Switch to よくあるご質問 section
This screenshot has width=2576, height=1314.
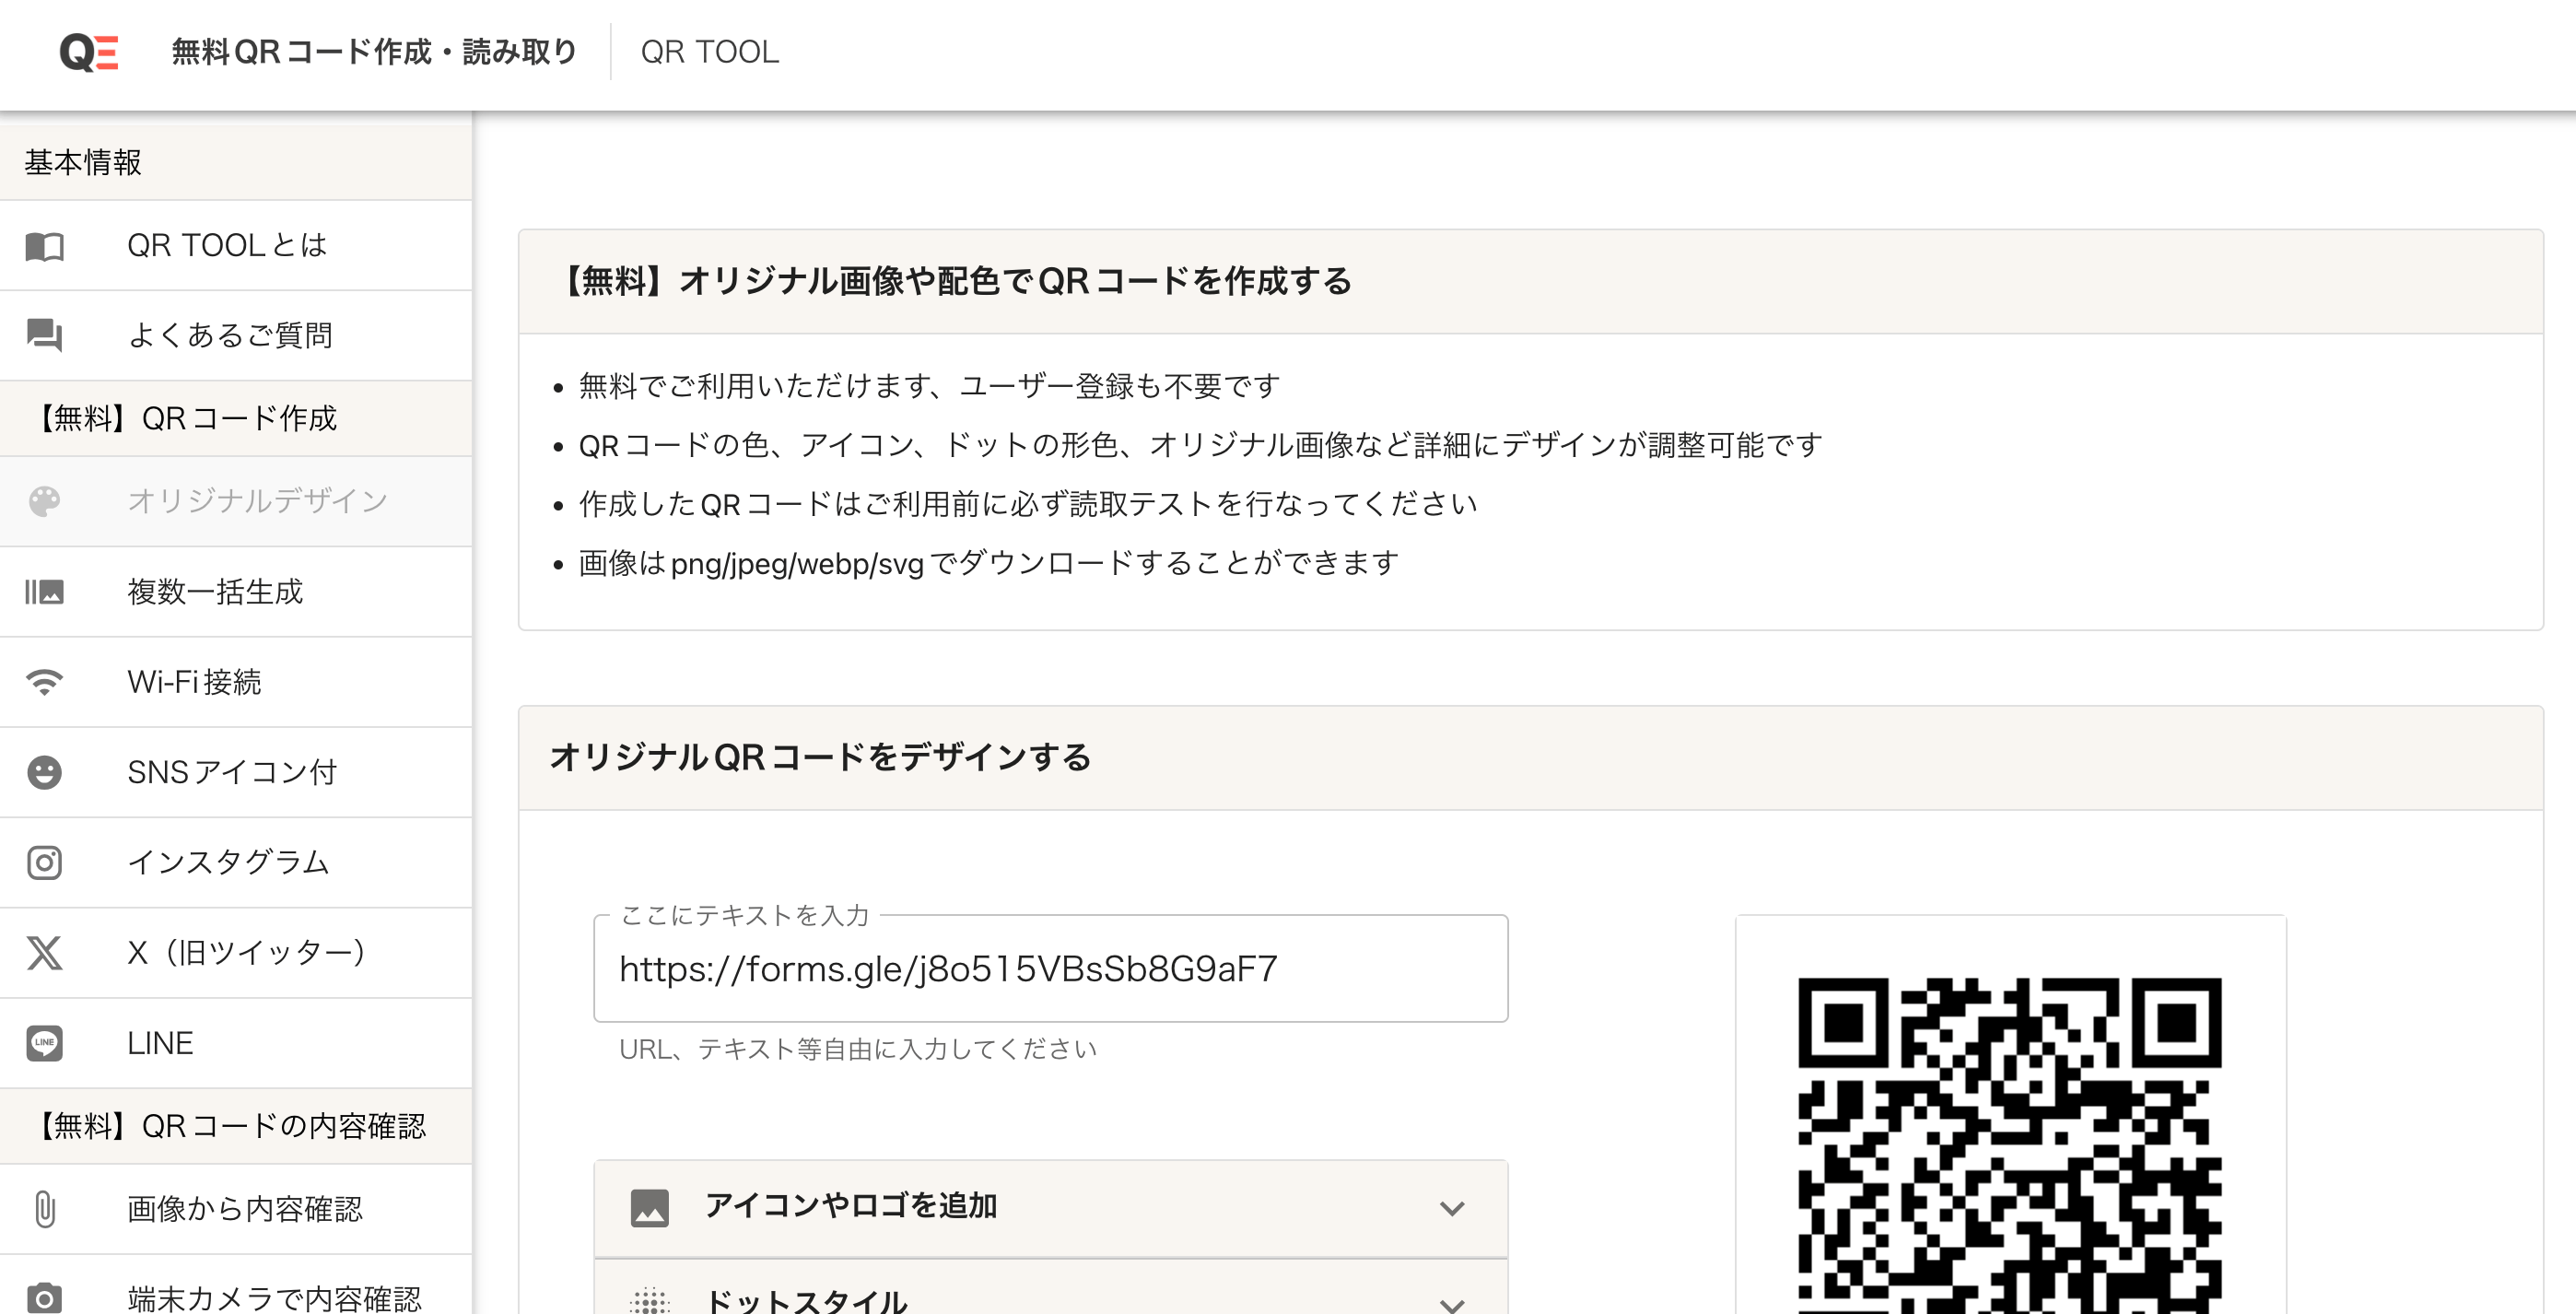(233, 335)
